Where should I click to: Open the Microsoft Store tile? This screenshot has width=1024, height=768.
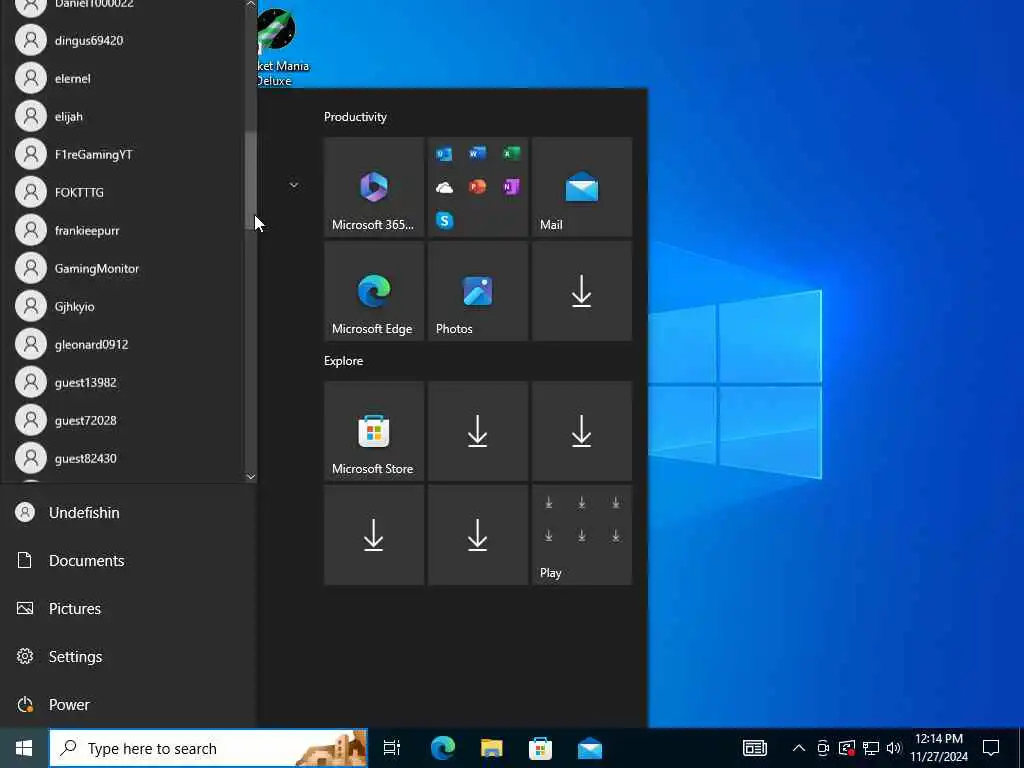374,431
